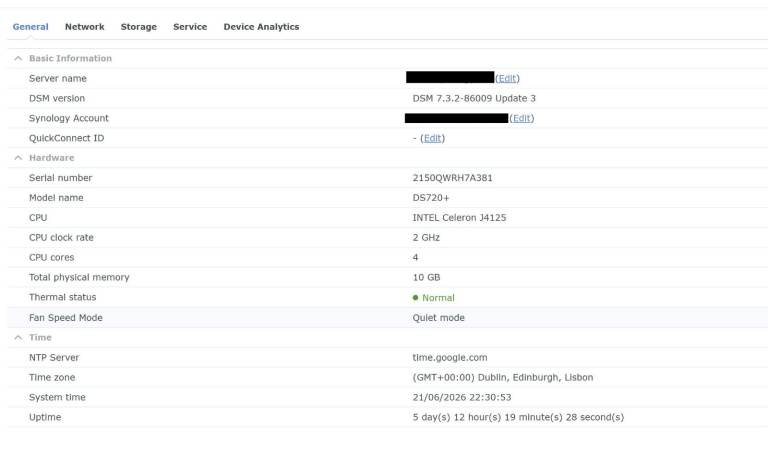Click the Uptime row value
The height and width of the screenshot is (456, 768).
[x=518, y=417]
